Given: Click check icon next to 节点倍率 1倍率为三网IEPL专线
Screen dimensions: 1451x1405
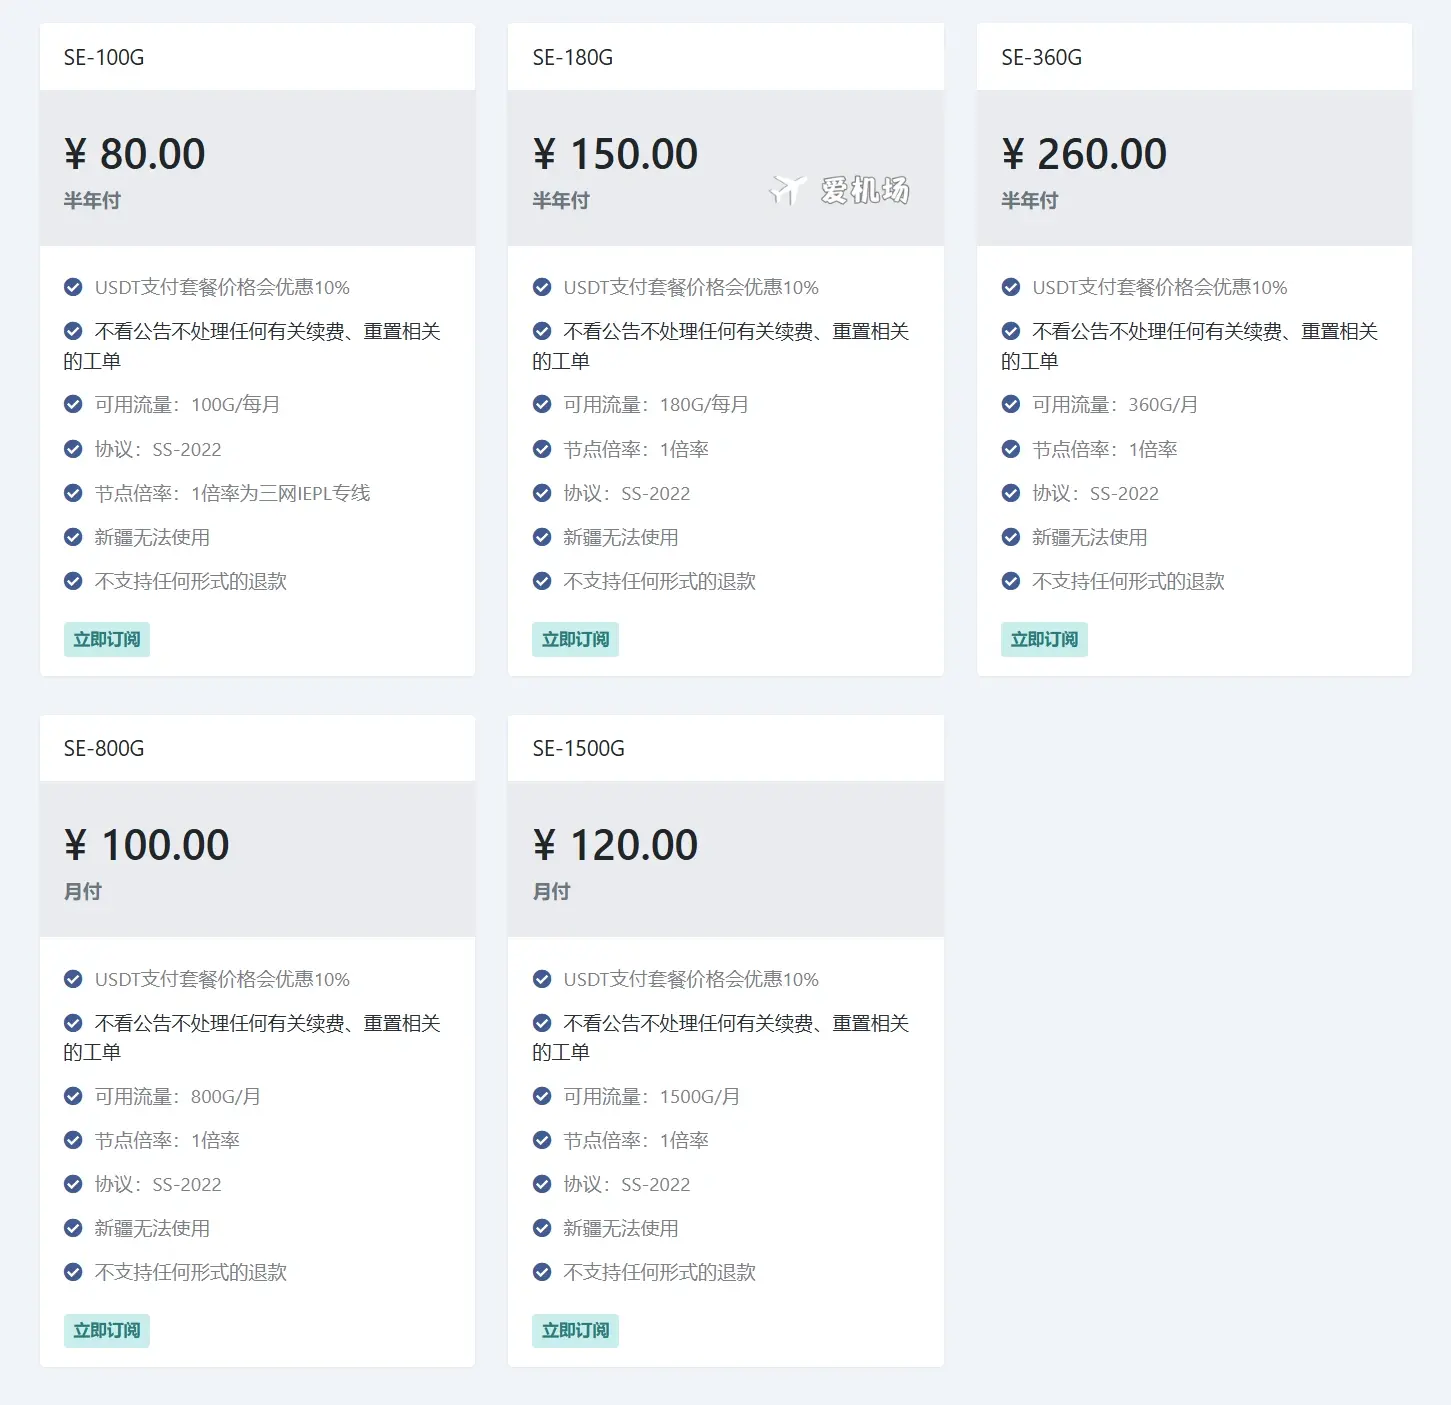Looking at the screenshot, I should (x=73, y=493).
